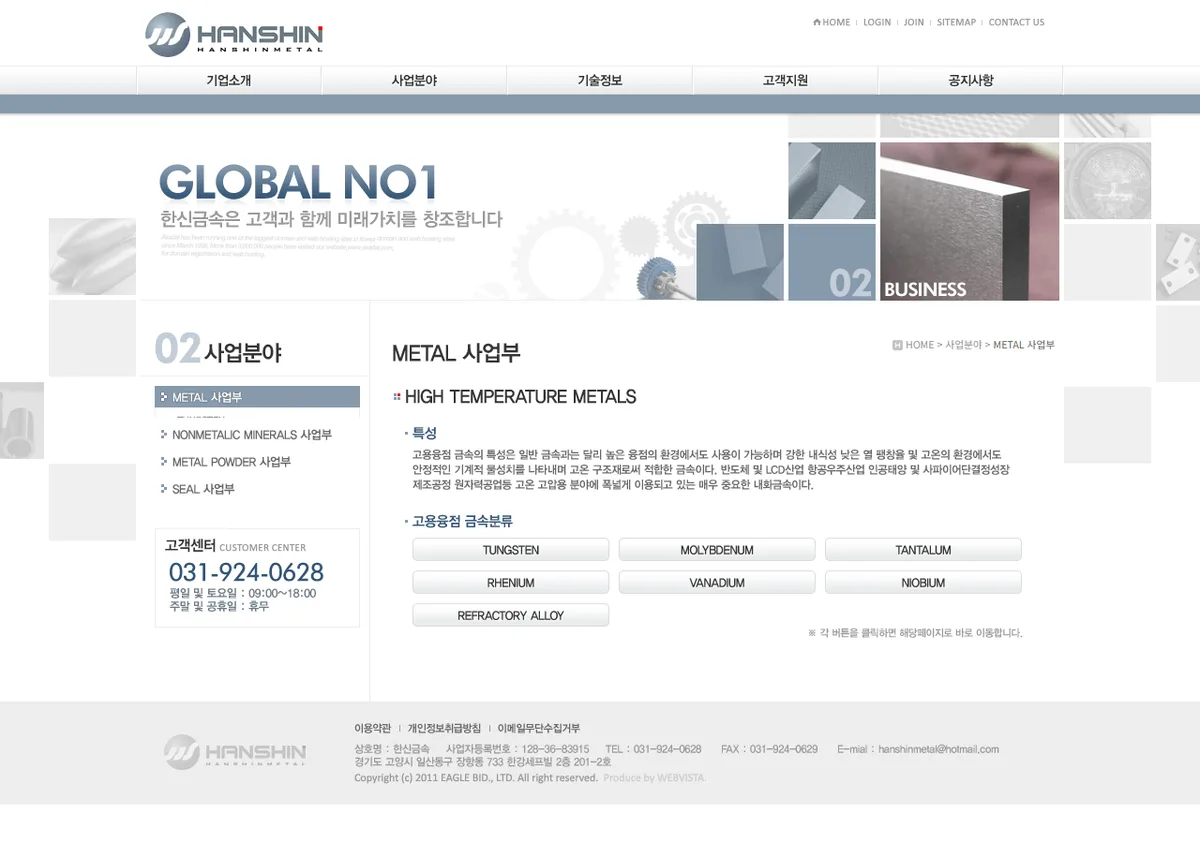
Task: Go to HOME in the top utility menu
Action: tap(836, 22)
